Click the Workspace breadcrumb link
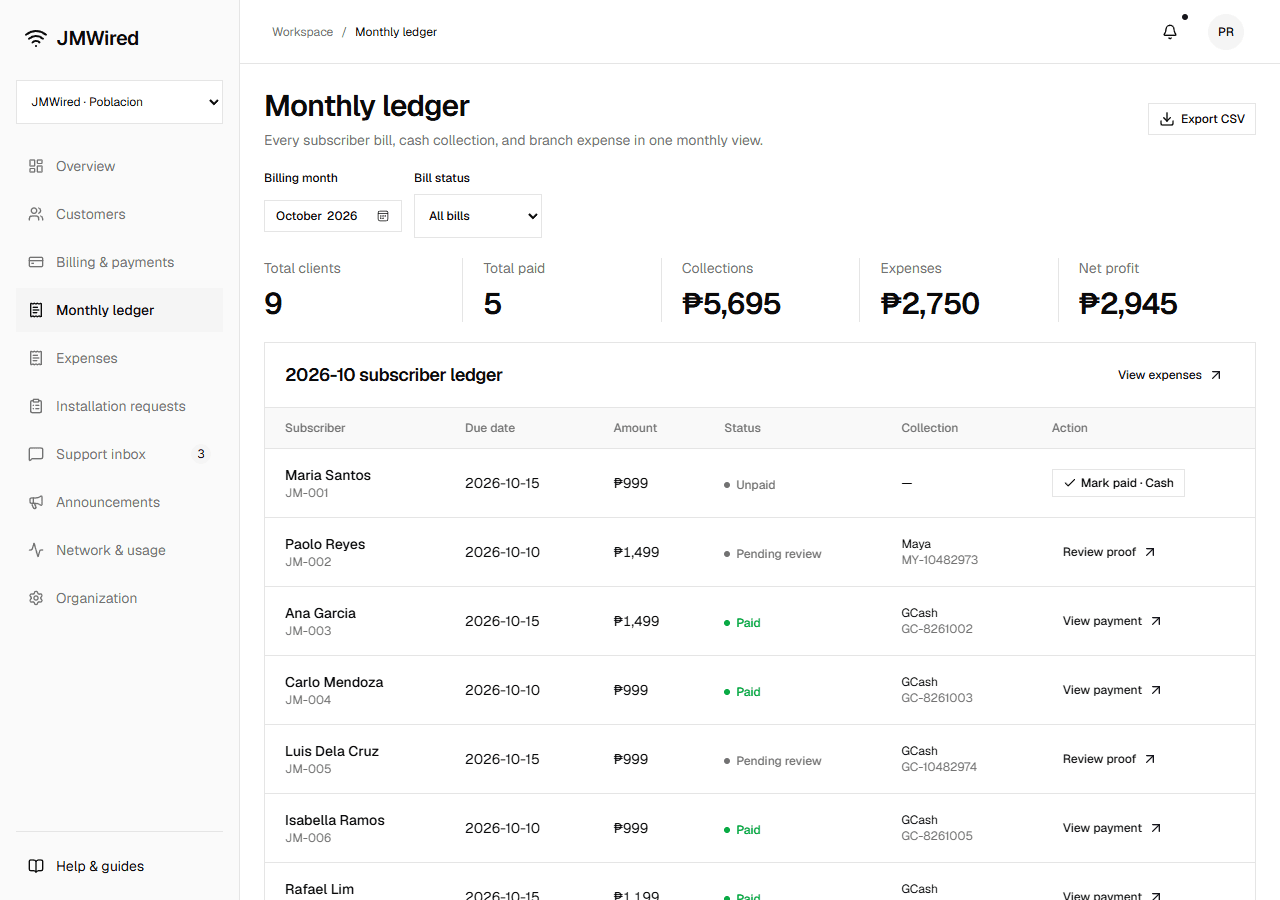Viewport: 1280px width, 900px height. pos(303,32)
